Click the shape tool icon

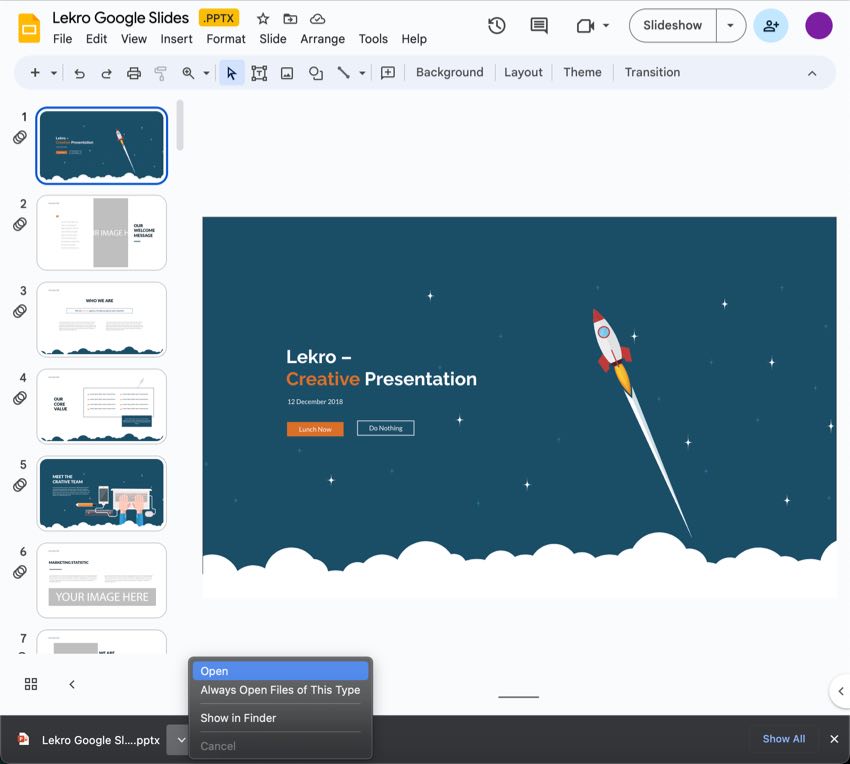tap(315, 73)
